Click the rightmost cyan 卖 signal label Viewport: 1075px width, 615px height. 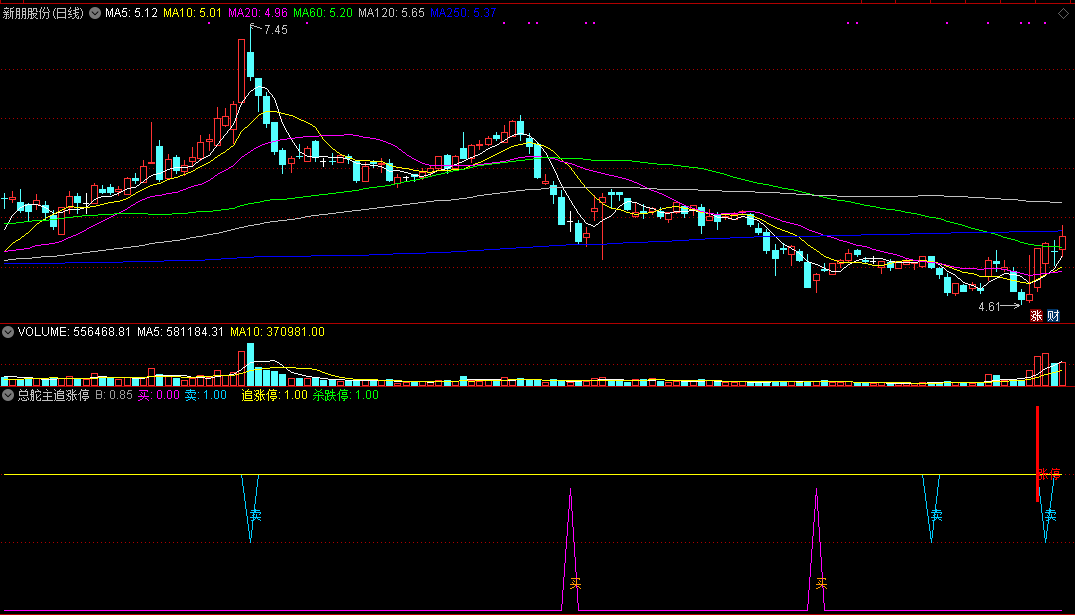point(1050,516)
